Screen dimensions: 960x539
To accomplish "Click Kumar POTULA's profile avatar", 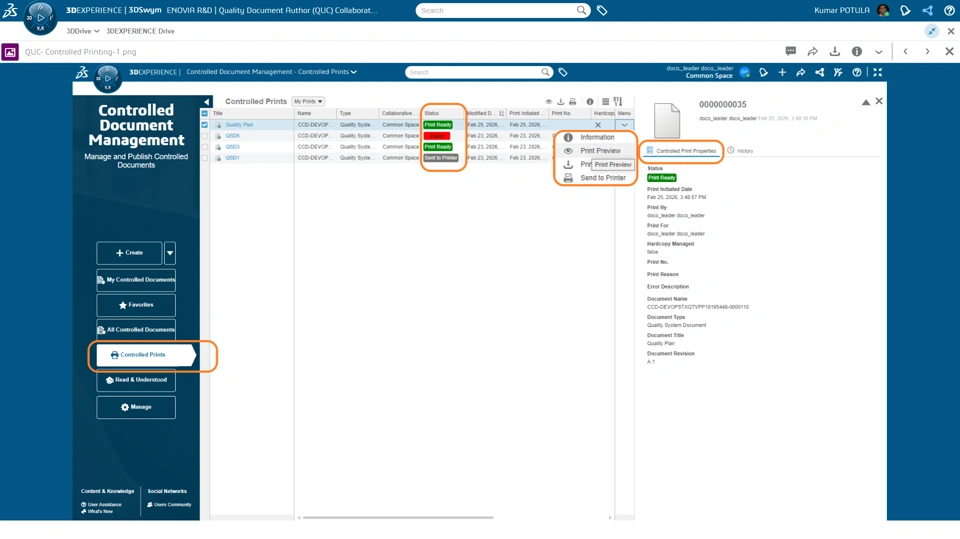I will pos(883,10).
